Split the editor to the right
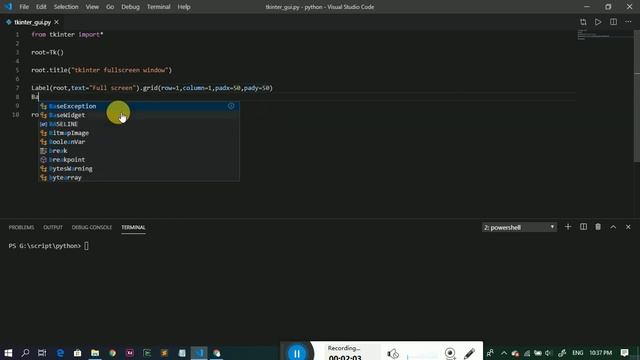The image size is (640, 360). click(613, 22)
